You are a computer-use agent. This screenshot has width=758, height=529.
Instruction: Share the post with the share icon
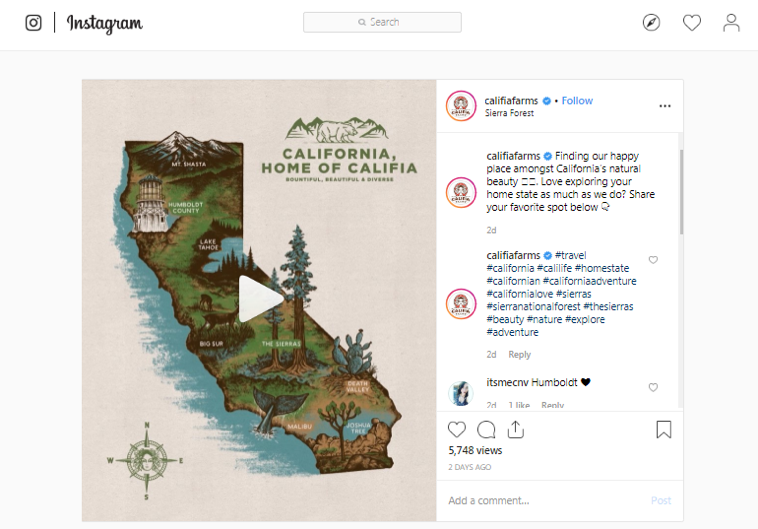pyautogui.click(x=516, y=429)
